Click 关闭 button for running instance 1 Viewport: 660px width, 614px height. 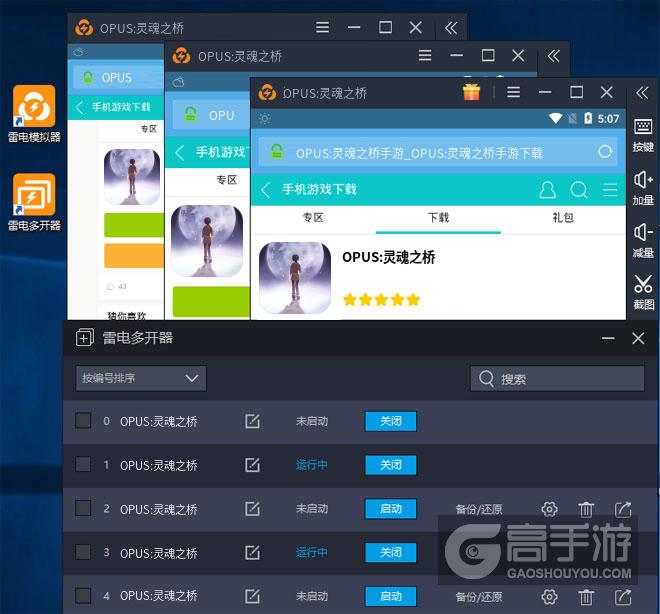[391, 465]
